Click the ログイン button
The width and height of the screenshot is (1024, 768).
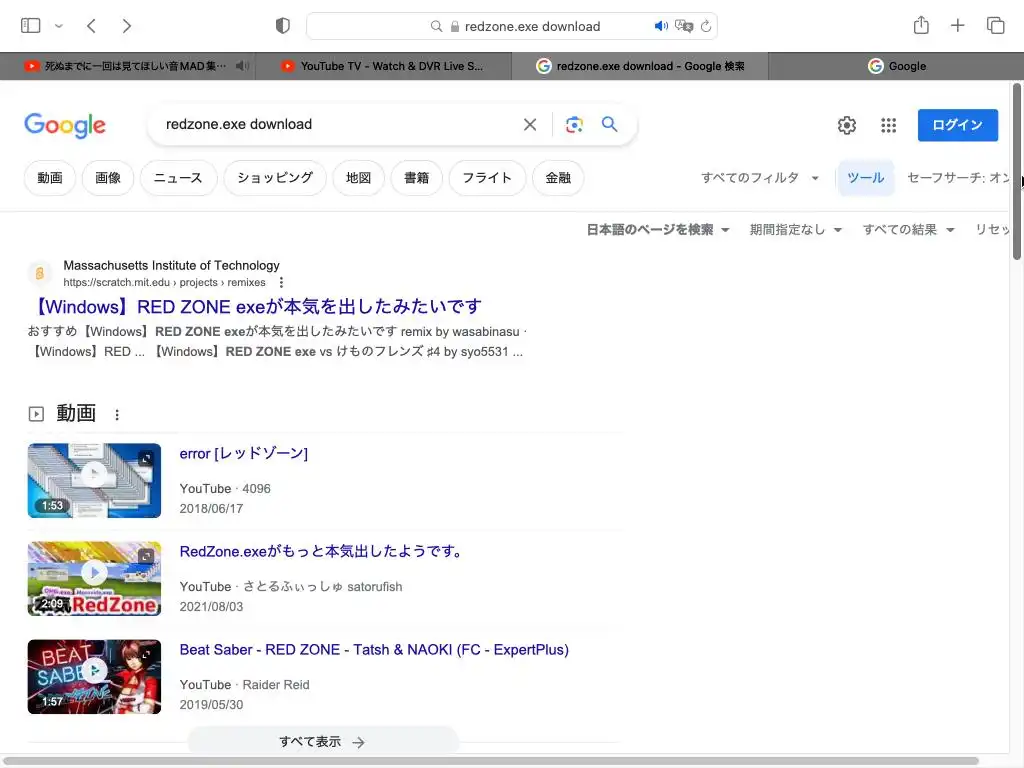[957, 125]
